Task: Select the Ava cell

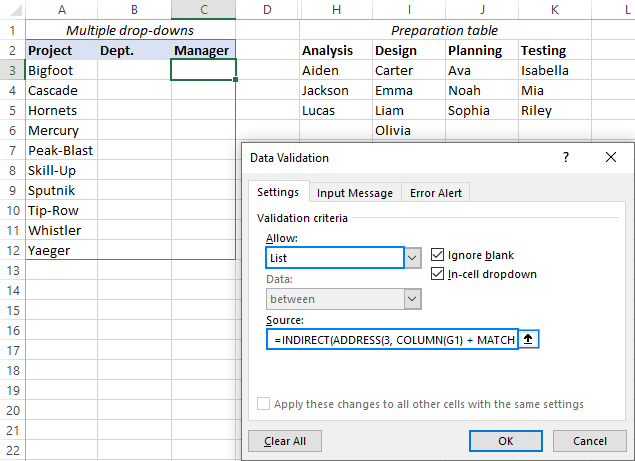Action: (482, 70)
